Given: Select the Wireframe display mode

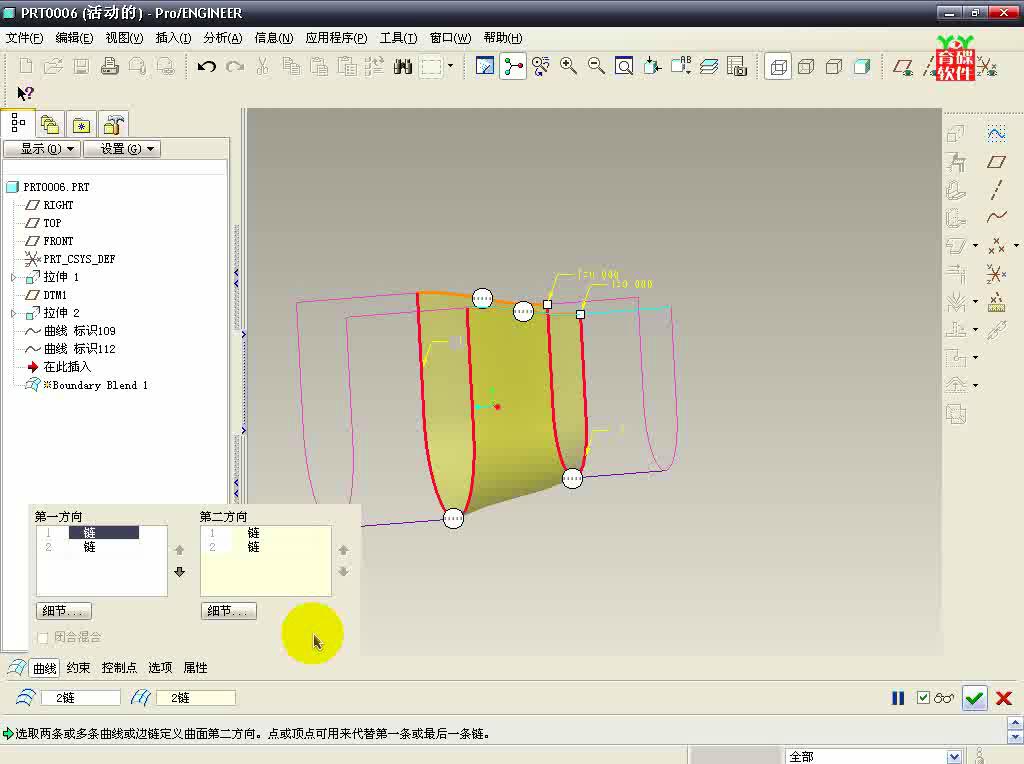Looking at the screenshot, I should pyautogui.click(x=778, y=67).
